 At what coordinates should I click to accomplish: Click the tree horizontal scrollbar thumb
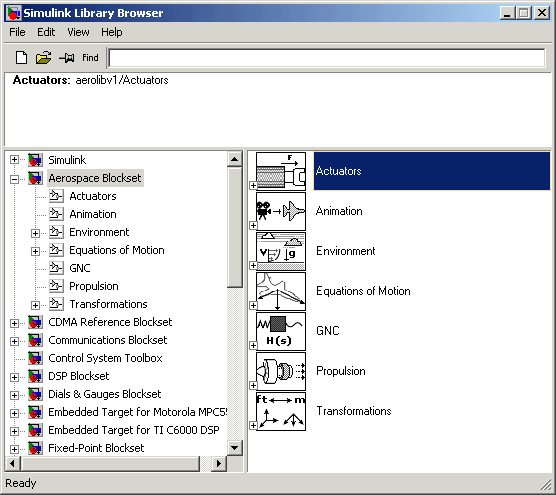click(x=110, y=463)
